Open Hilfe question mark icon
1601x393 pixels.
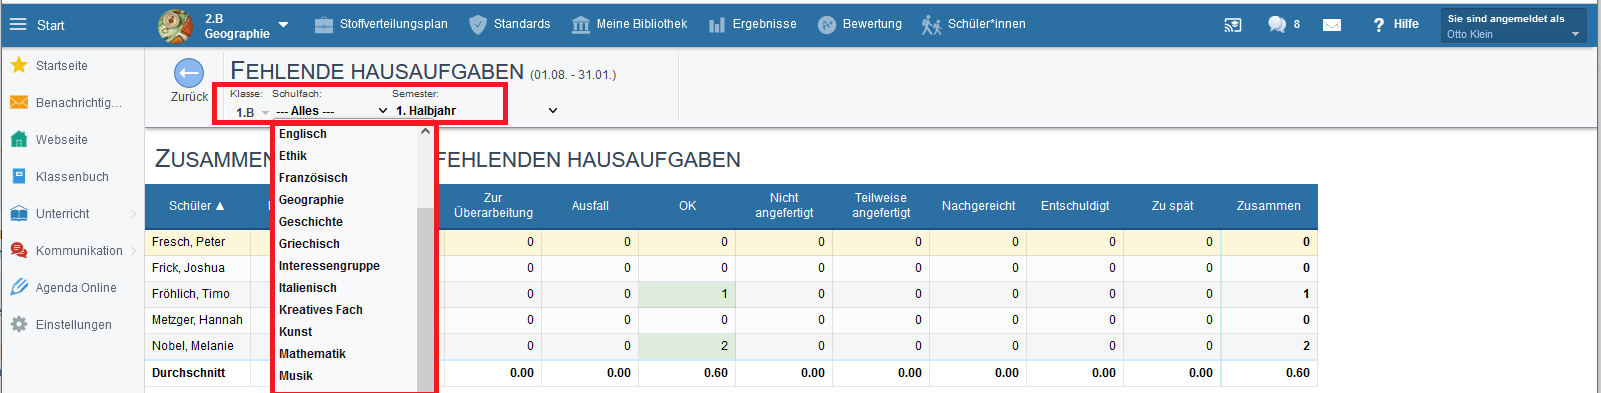click(x=1379, y=25)
